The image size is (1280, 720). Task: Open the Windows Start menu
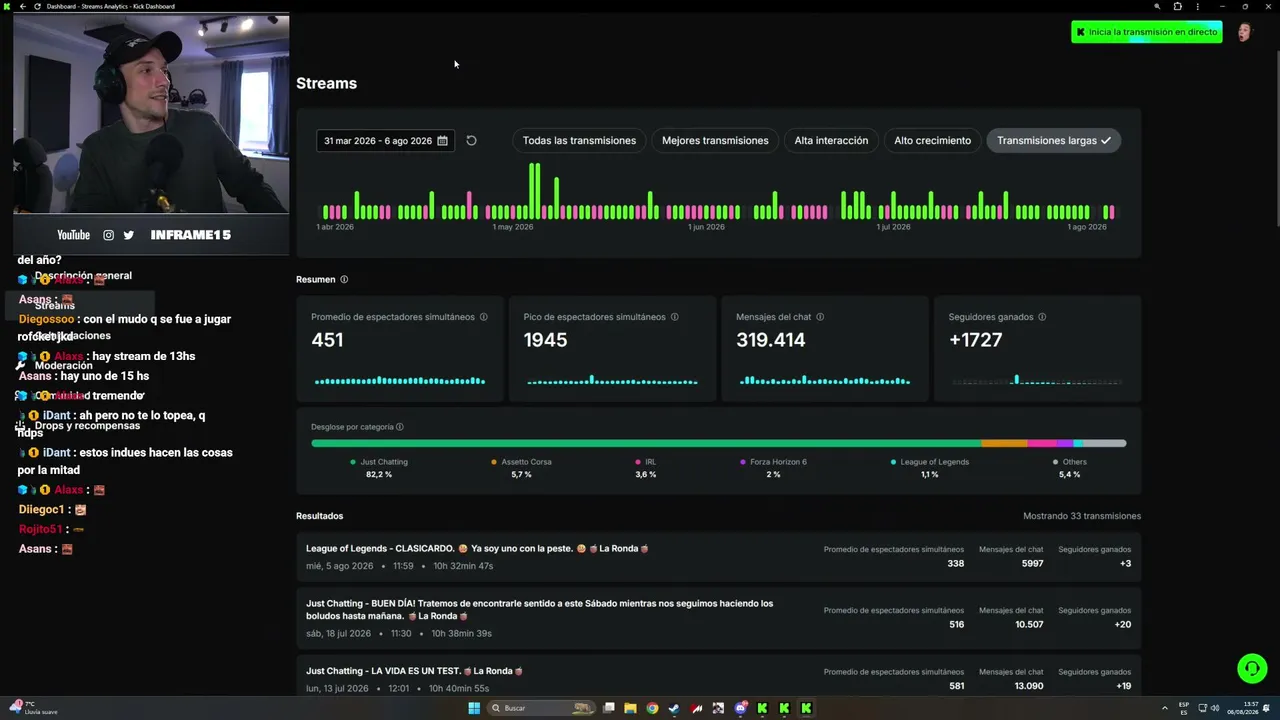(474, 708)
